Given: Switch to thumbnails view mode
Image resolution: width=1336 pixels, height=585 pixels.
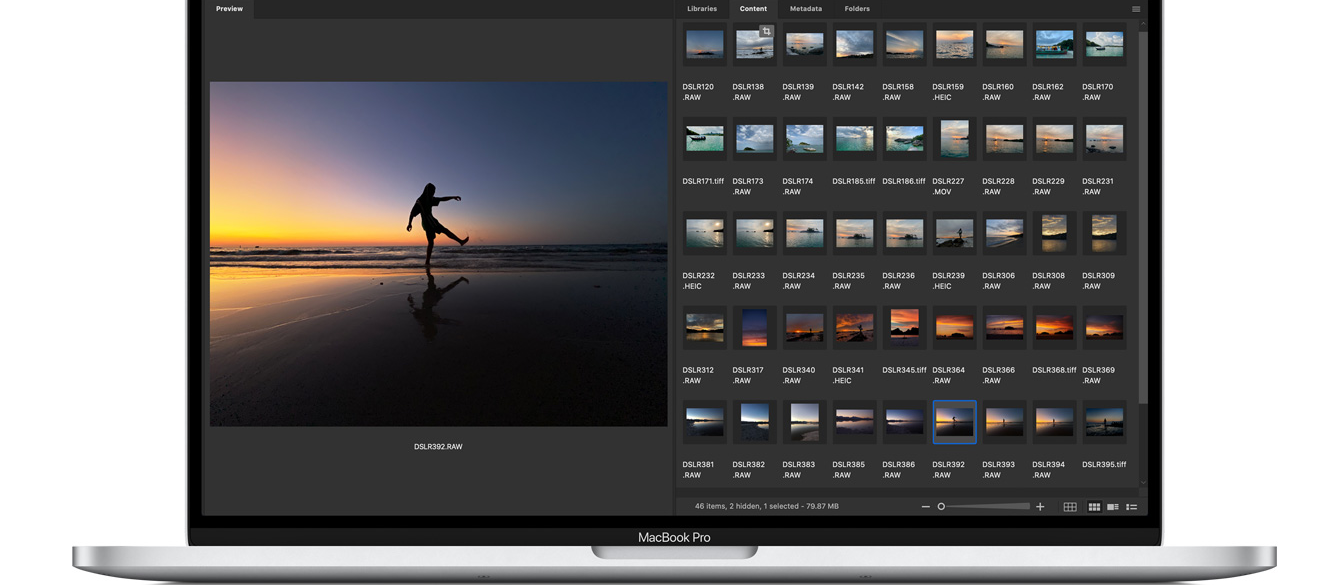Looking at the screenshot, I should [x=1094, y=507].
